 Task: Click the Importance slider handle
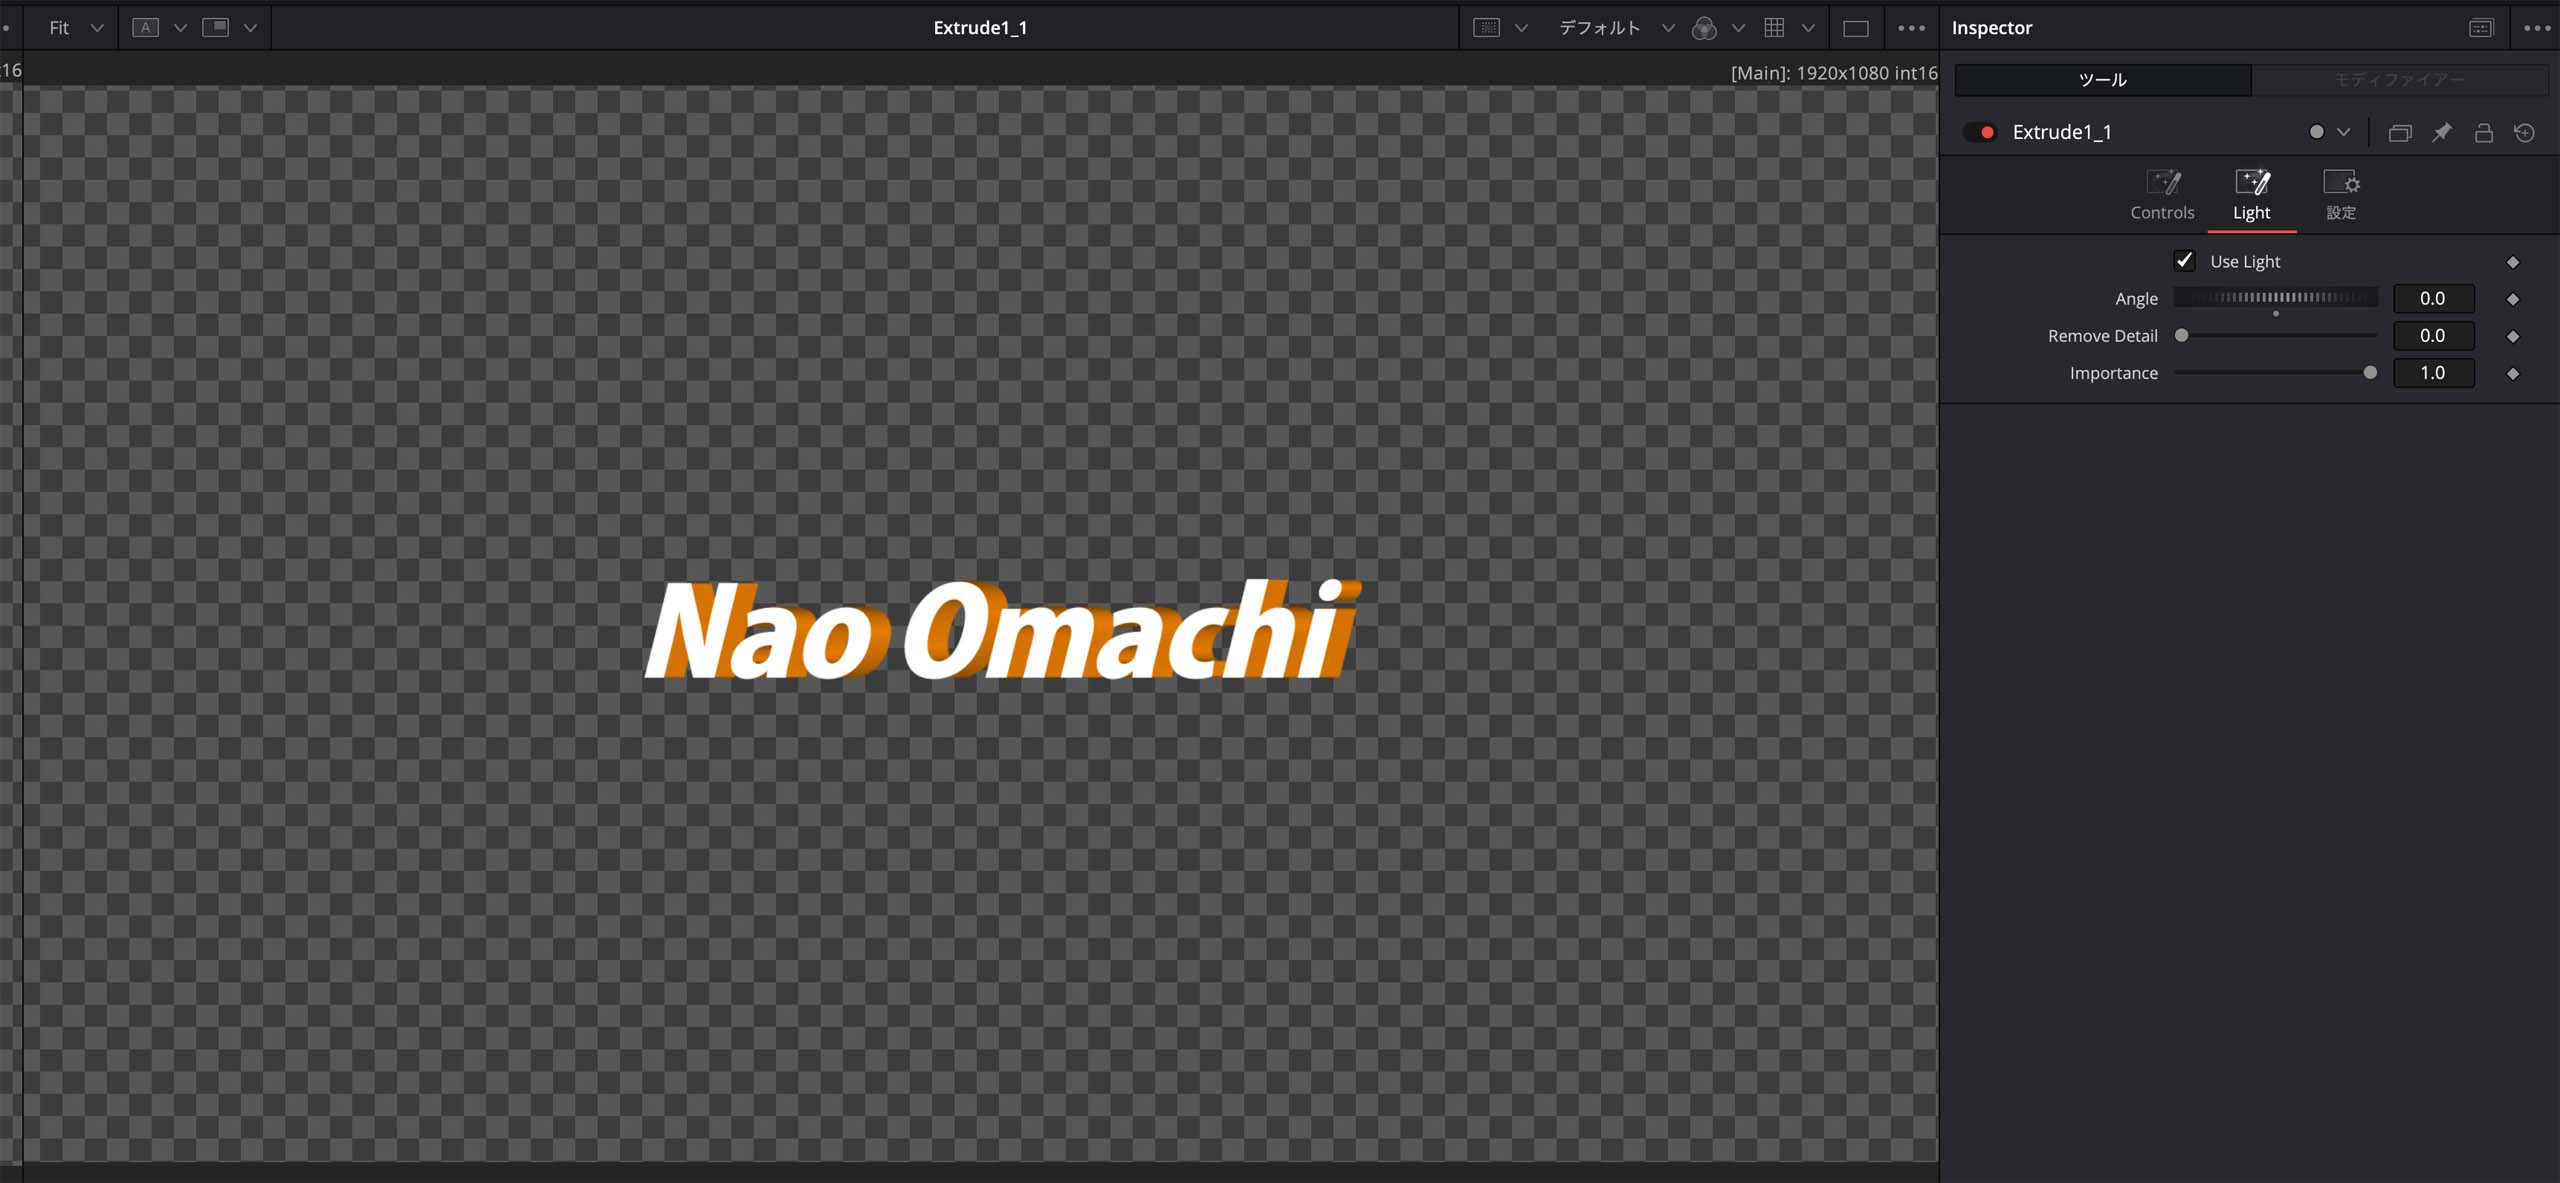pyautogui.click(x=2369, y=373)
